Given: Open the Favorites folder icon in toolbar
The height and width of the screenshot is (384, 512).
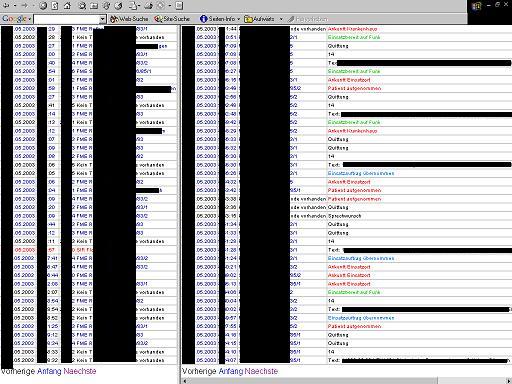Looking at the screenshot, I should (x=95, y=6).
